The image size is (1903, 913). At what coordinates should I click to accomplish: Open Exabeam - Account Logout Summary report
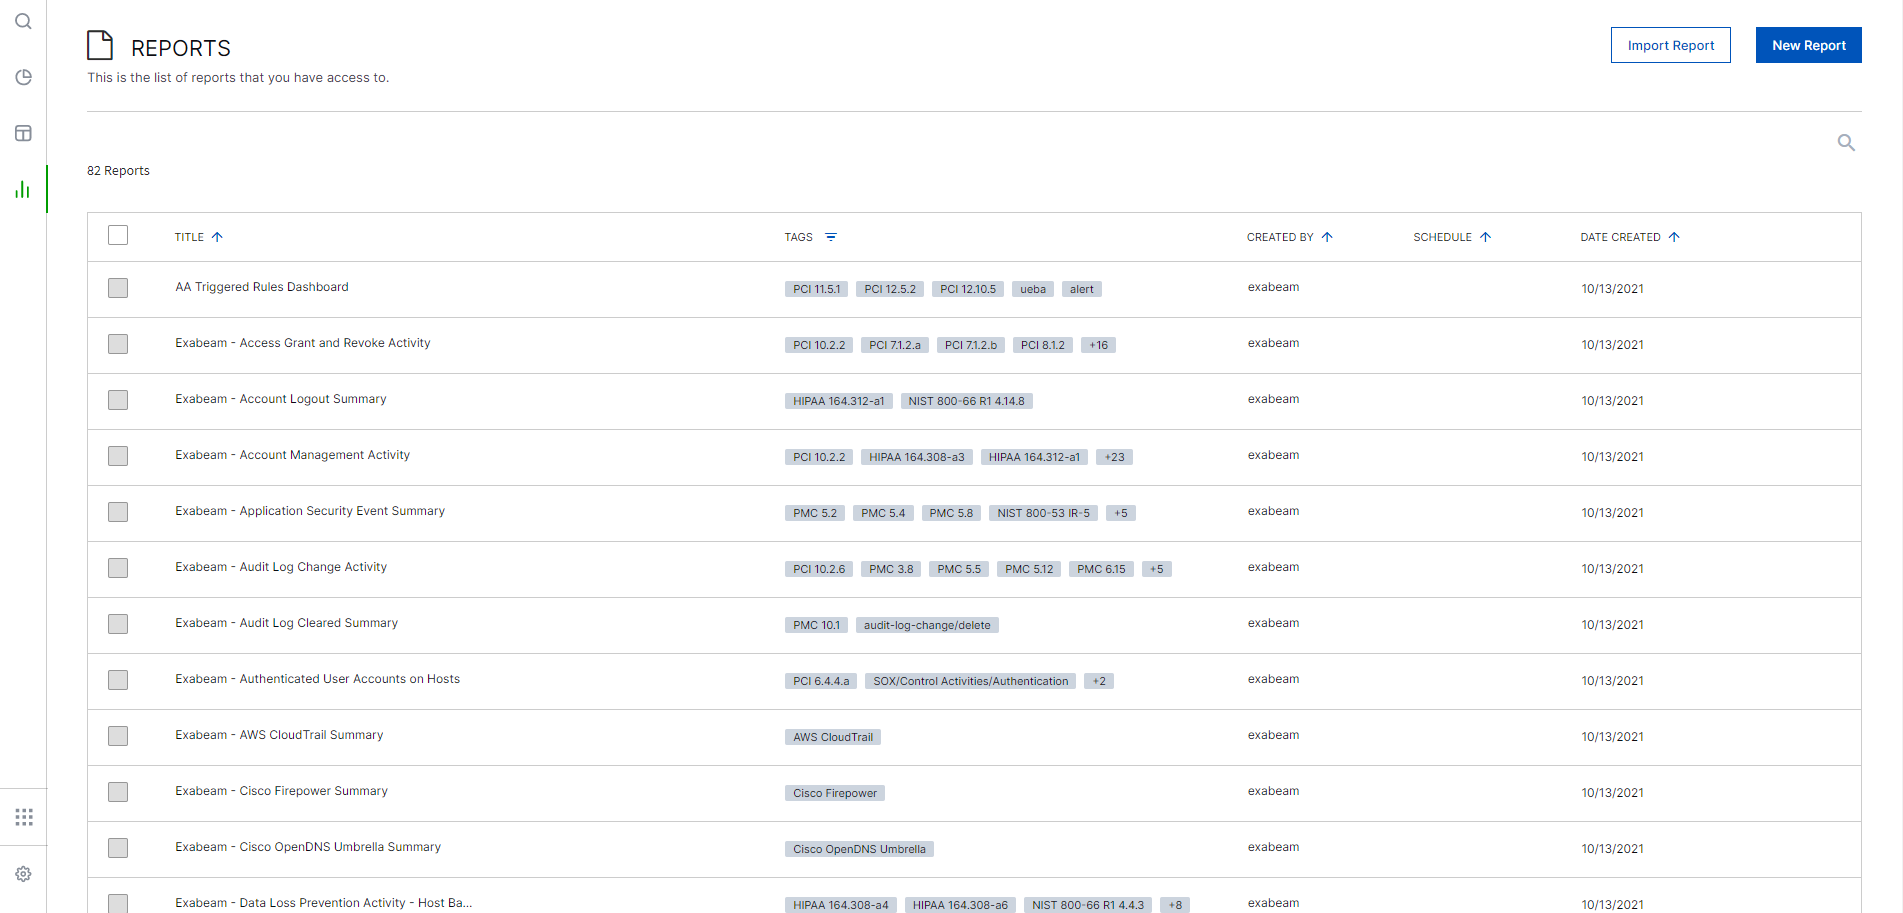(x=281, y=399)
